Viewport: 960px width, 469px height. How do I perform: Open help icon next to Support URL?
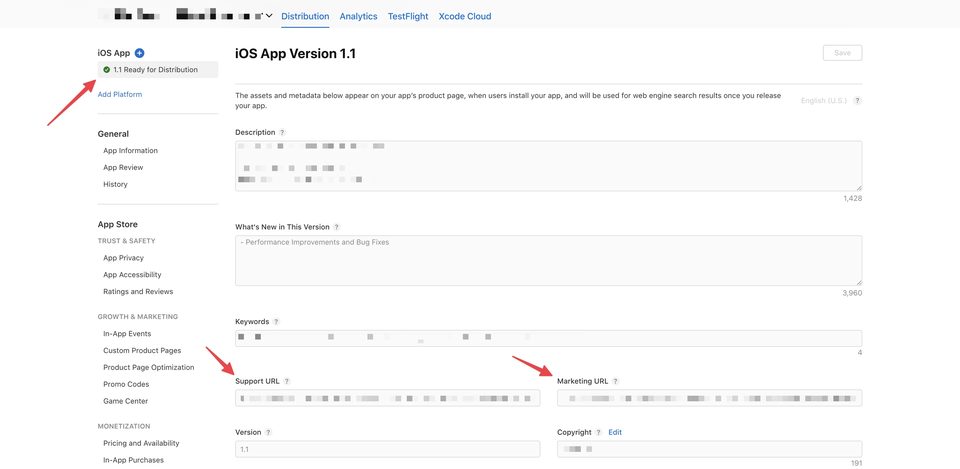(287, 381)
